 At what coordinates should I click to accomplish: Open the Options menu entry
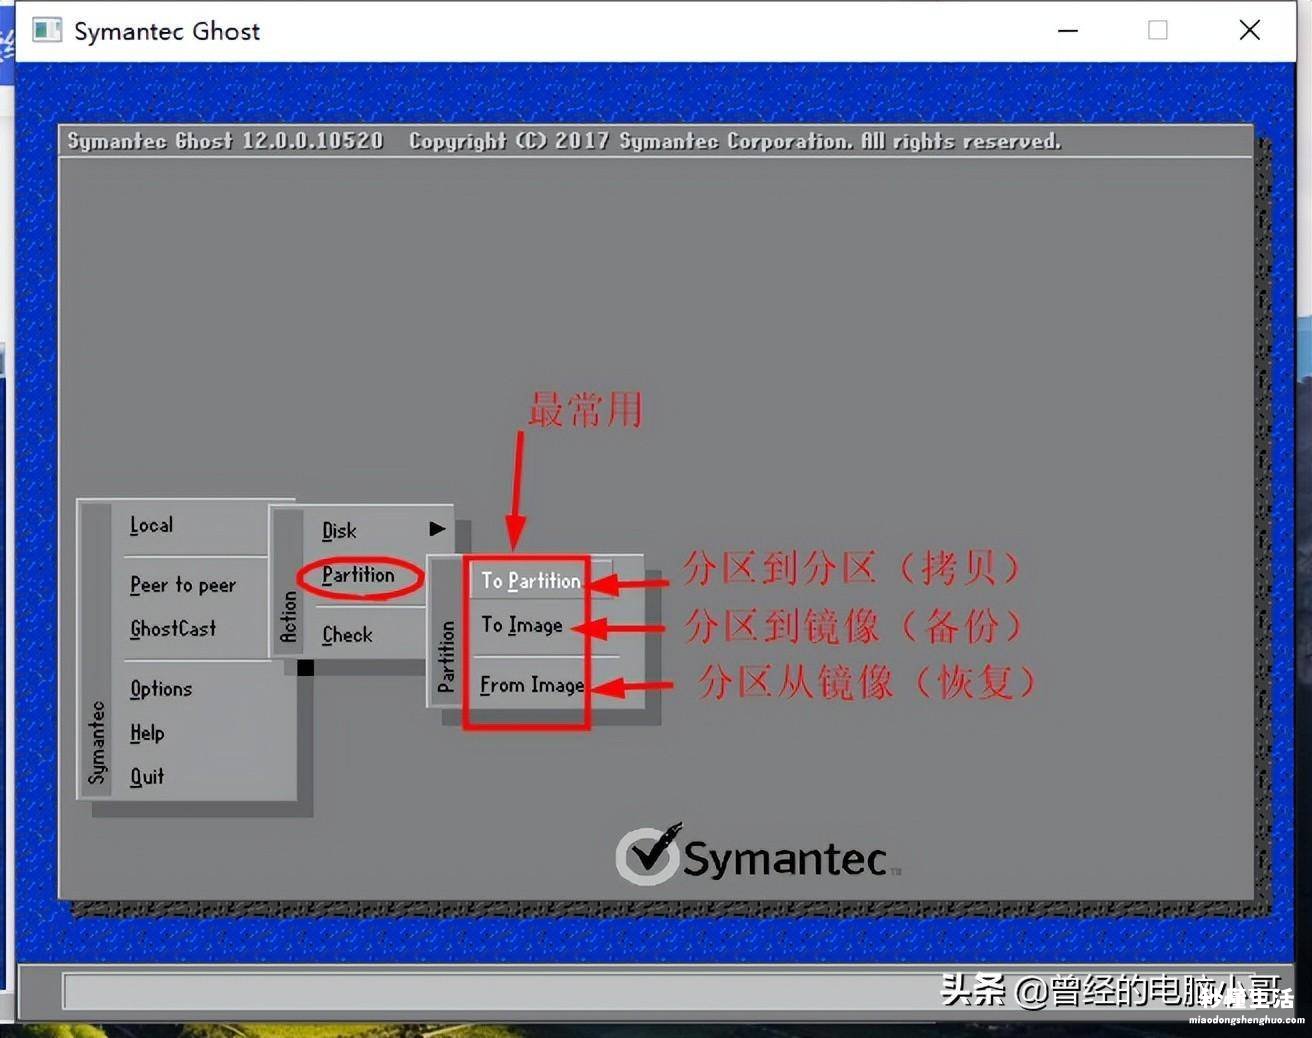(161, 689)
